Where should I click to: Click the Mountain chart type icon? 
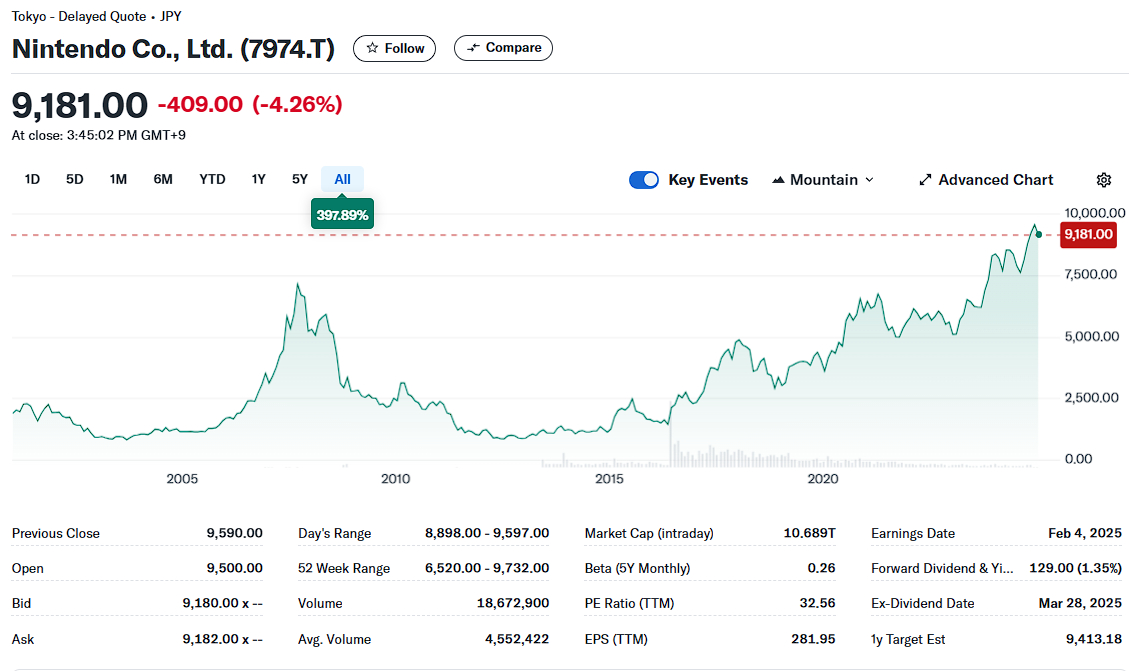778,180
